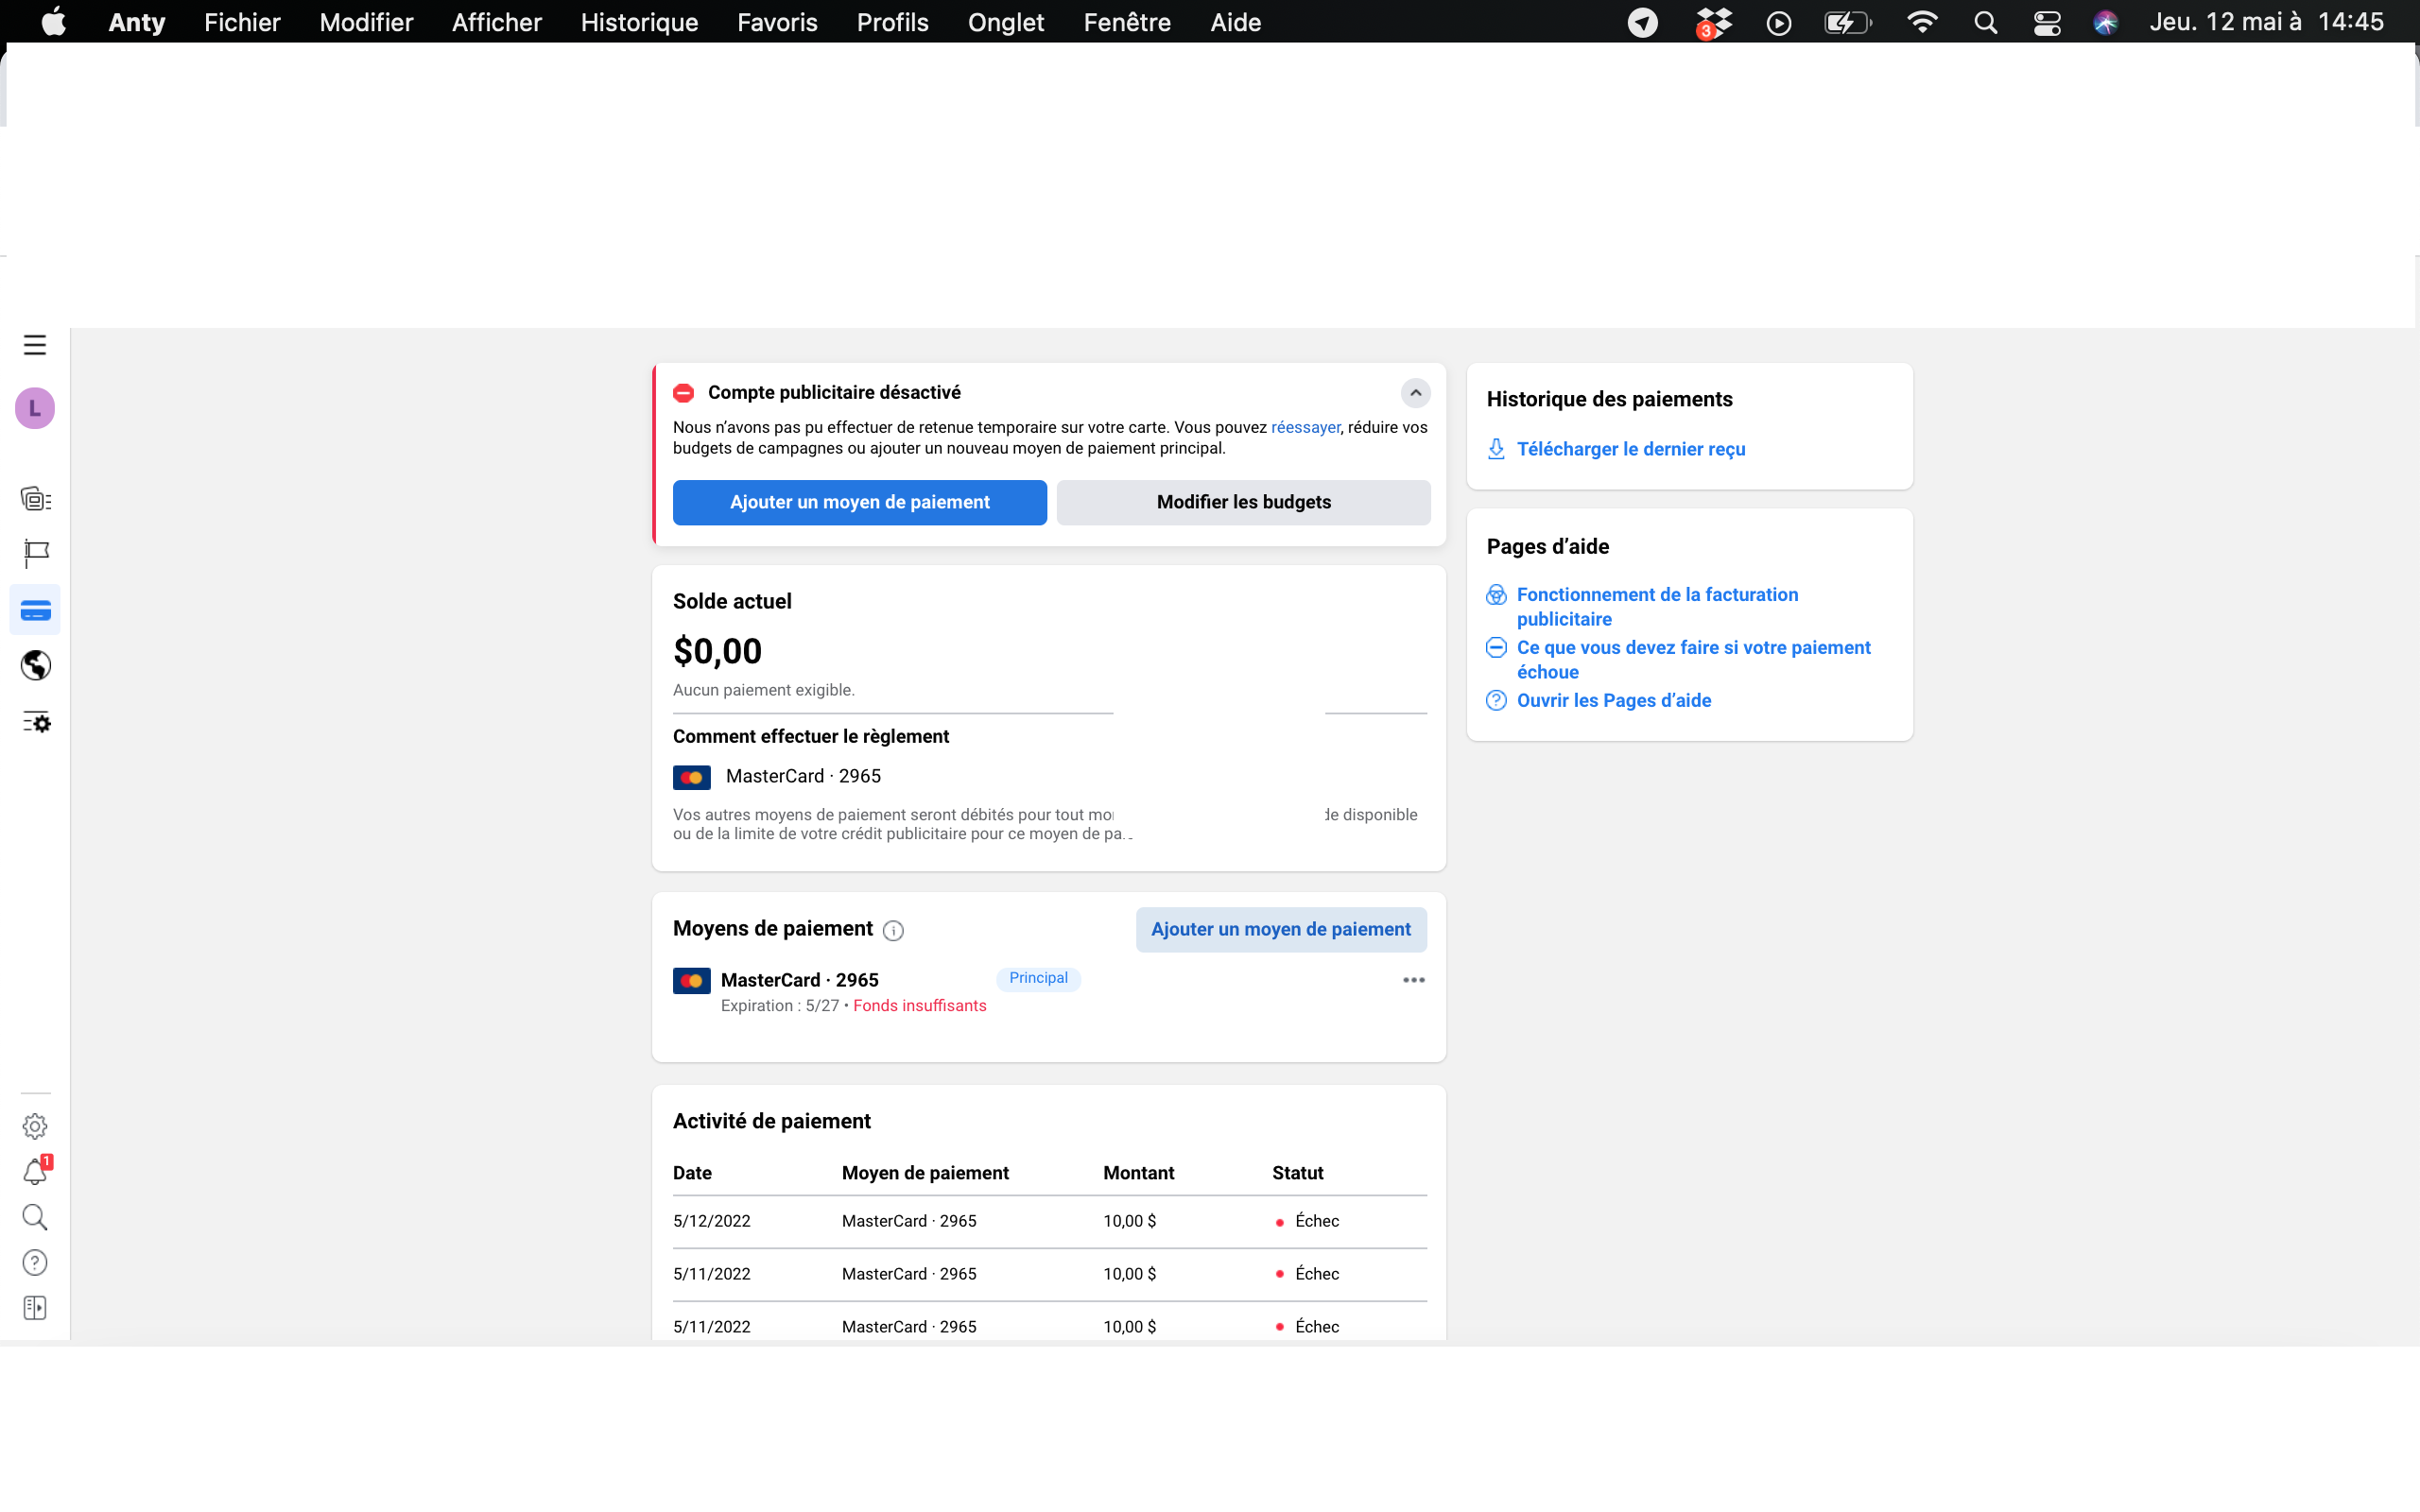Open the ad settings list-gear icon
This screenshot has width=2420, height=1512.
pyautogui.click(x=36, y=721)
